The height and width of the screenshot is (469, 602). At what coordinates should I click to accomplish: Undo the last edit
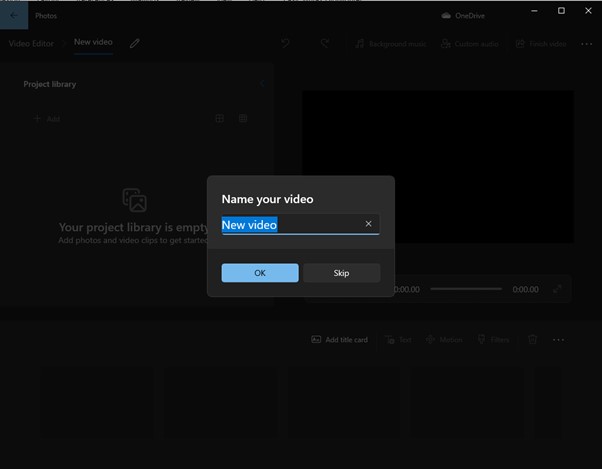point(285,43)
